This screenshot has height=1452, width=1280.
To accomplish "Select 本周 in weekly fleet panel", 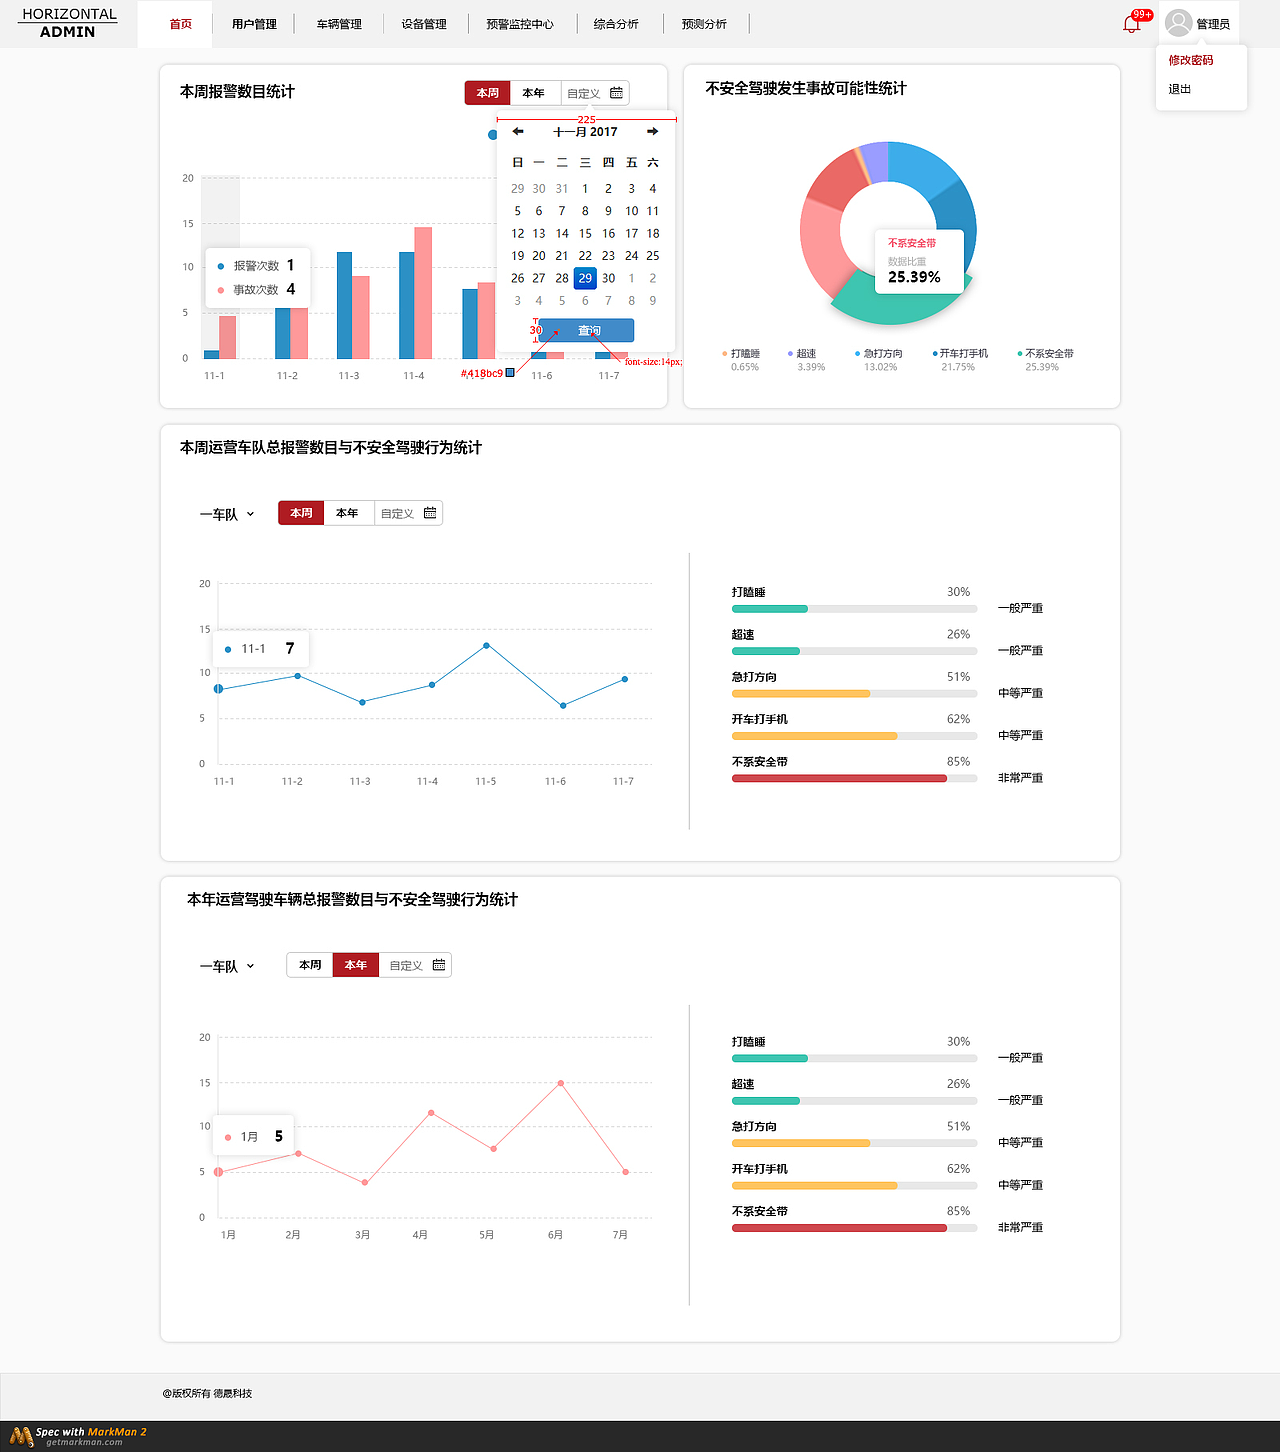I will click(301, 513).
